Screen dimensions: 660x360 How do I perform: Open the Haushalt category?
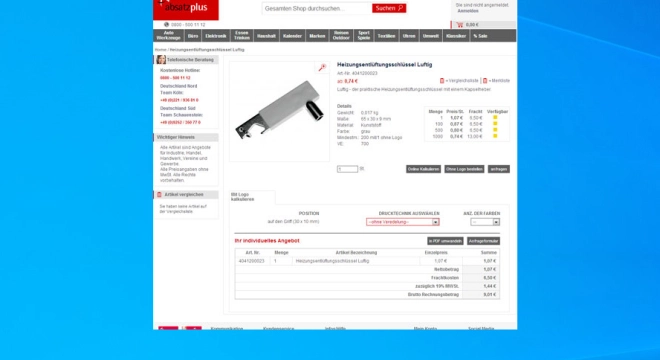click(266, 36)
